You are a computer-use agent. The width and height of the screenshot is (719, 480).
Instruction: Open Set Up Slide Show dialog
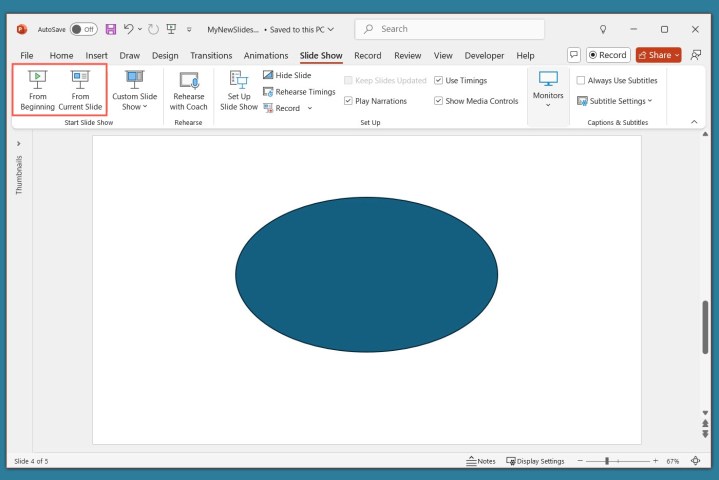pos(239,90)
